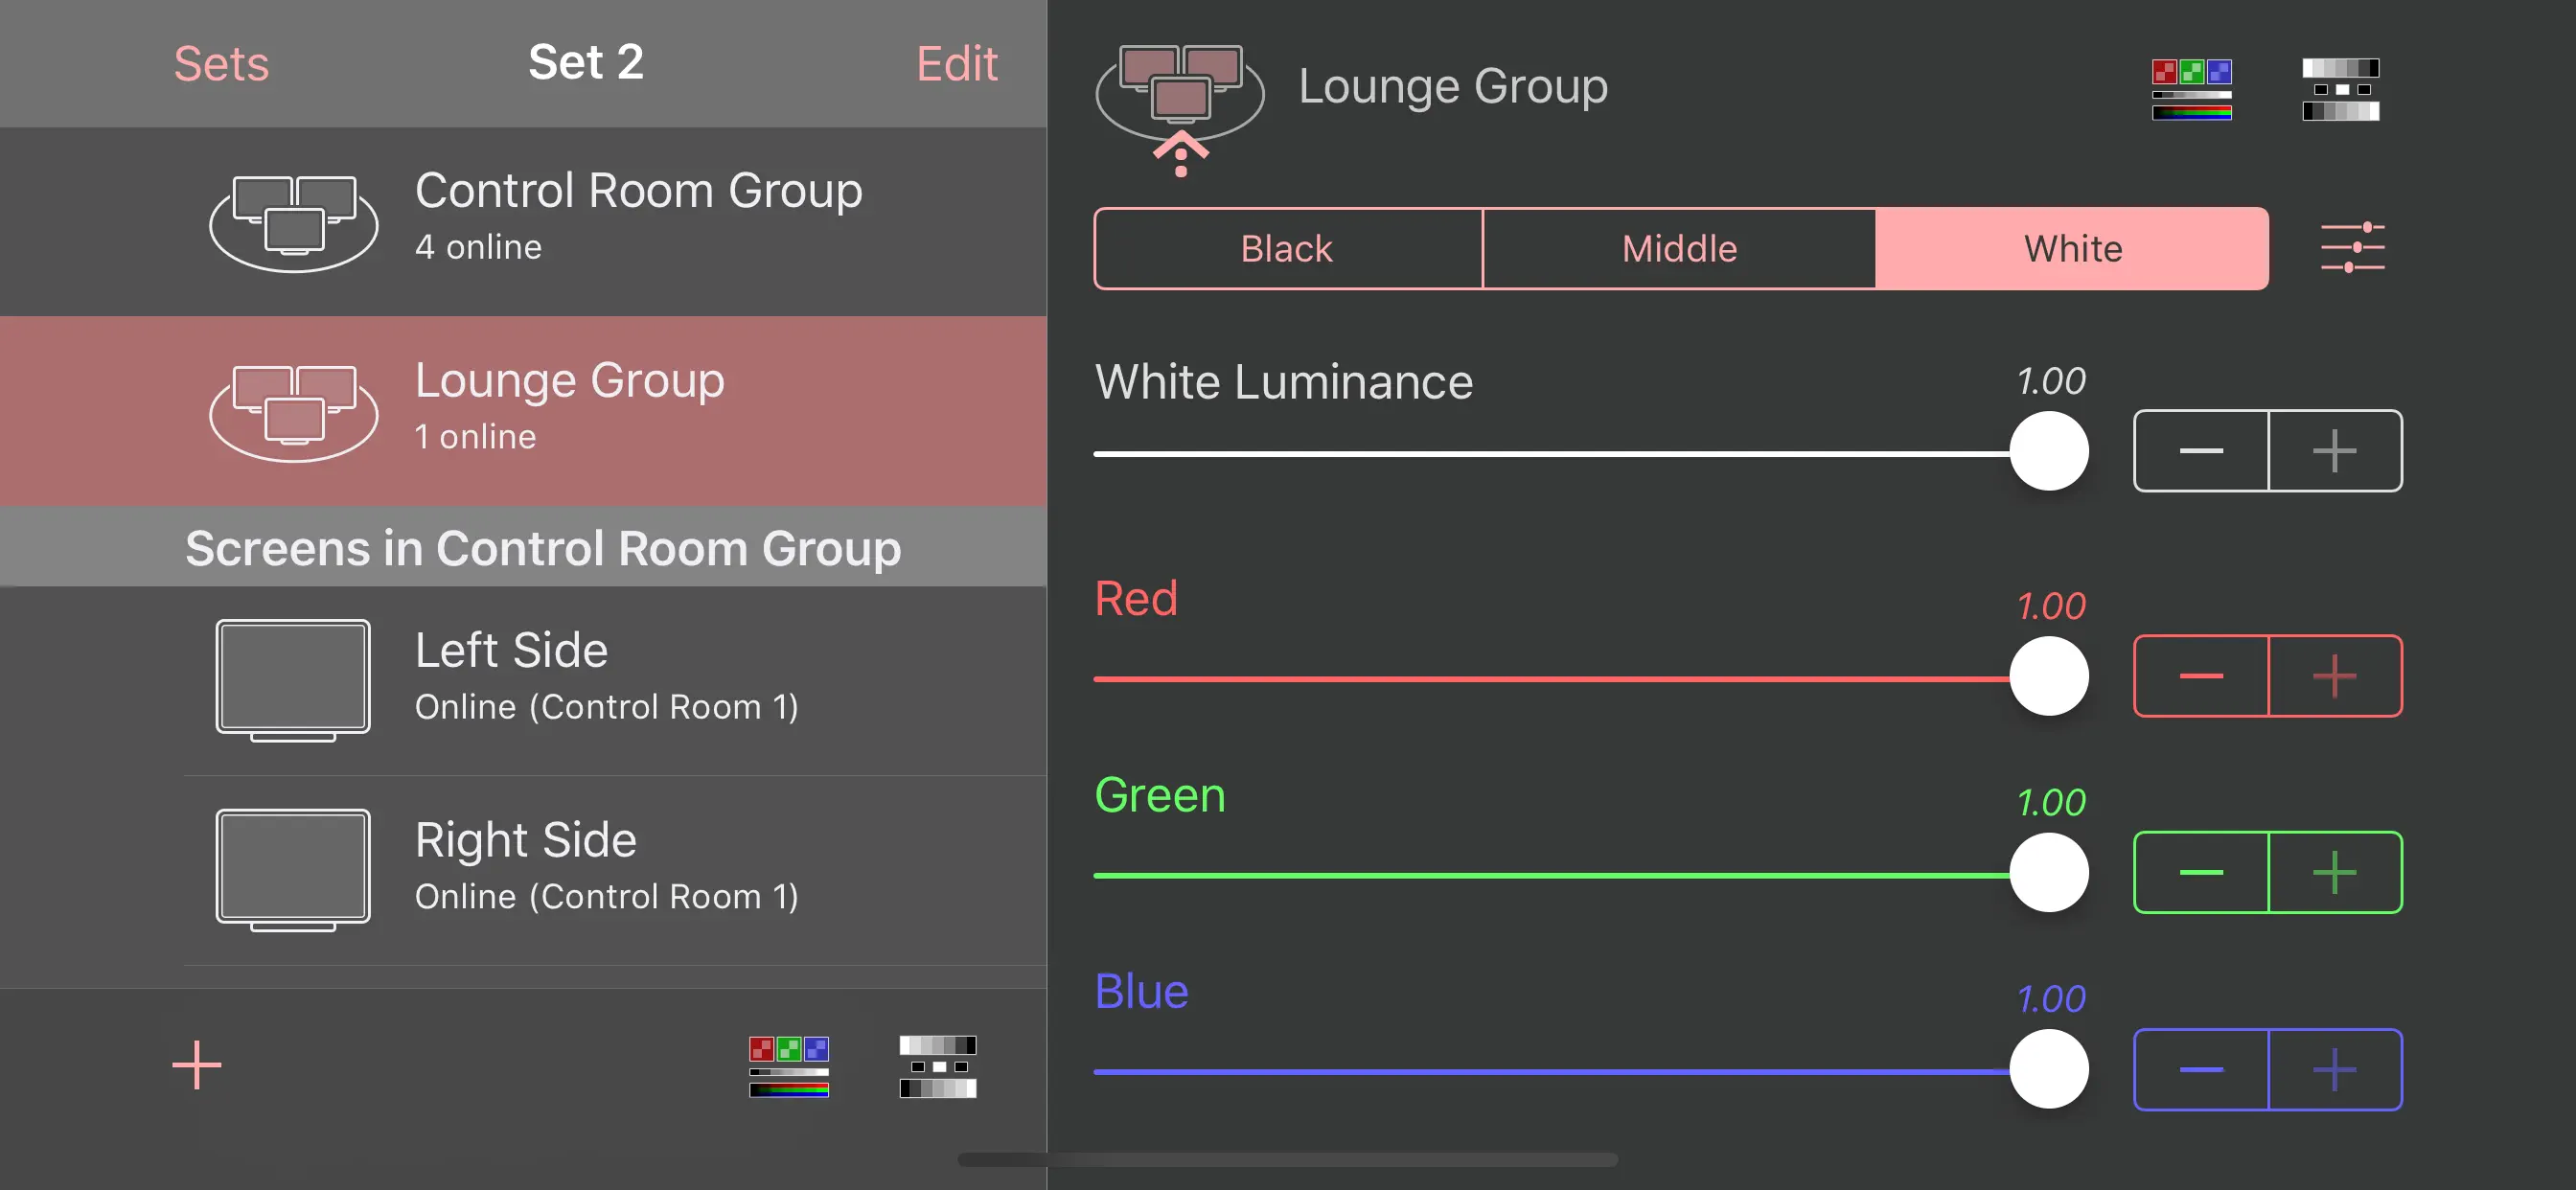Viewport: 2576px width, 1190px height.
Task: Switch to the Black tab
Action: click(x=1287, y=249)
